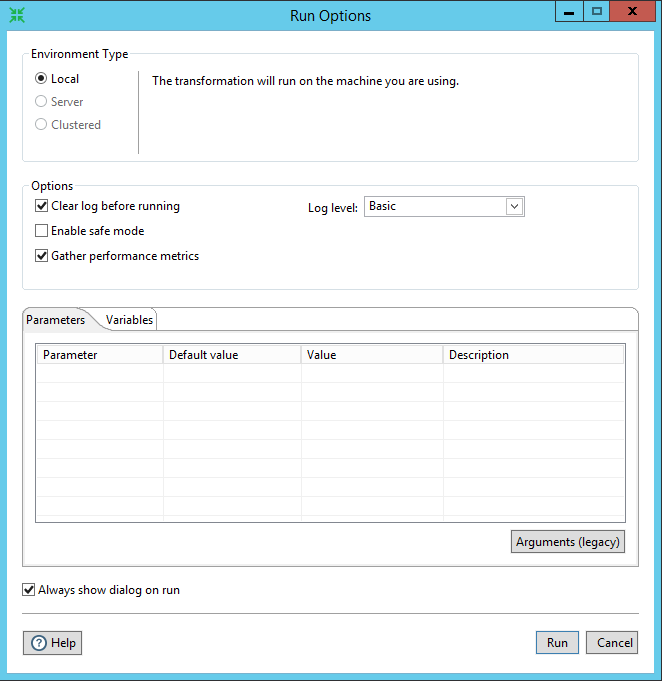Disable Always show dialog on run

pos(29,590)
